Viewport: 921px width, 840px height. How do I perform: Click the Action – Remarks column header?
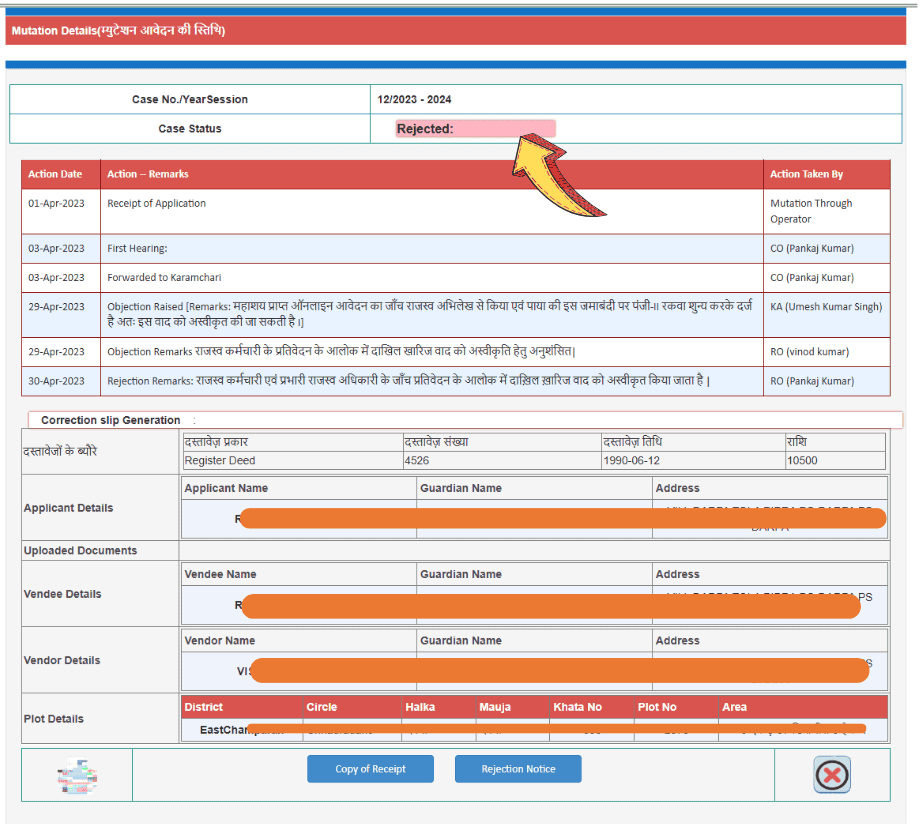[148, 174]
